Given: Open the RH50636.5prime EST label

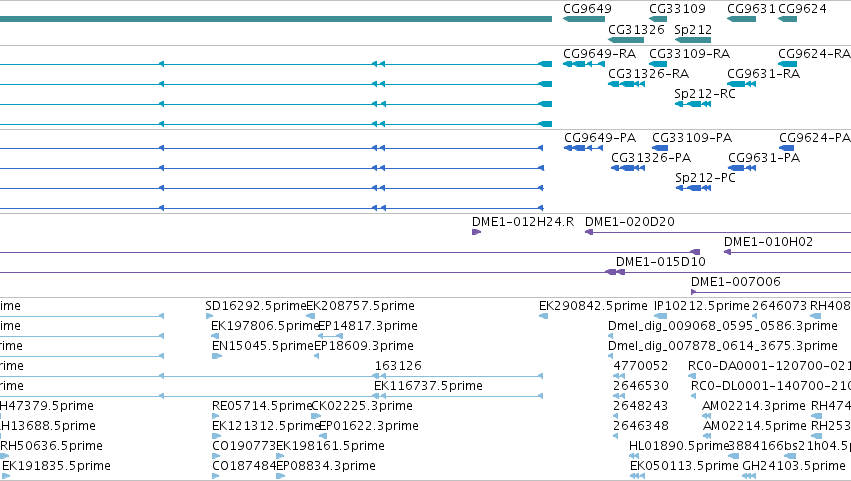Looking at the screenshot, I should point(52,447).
